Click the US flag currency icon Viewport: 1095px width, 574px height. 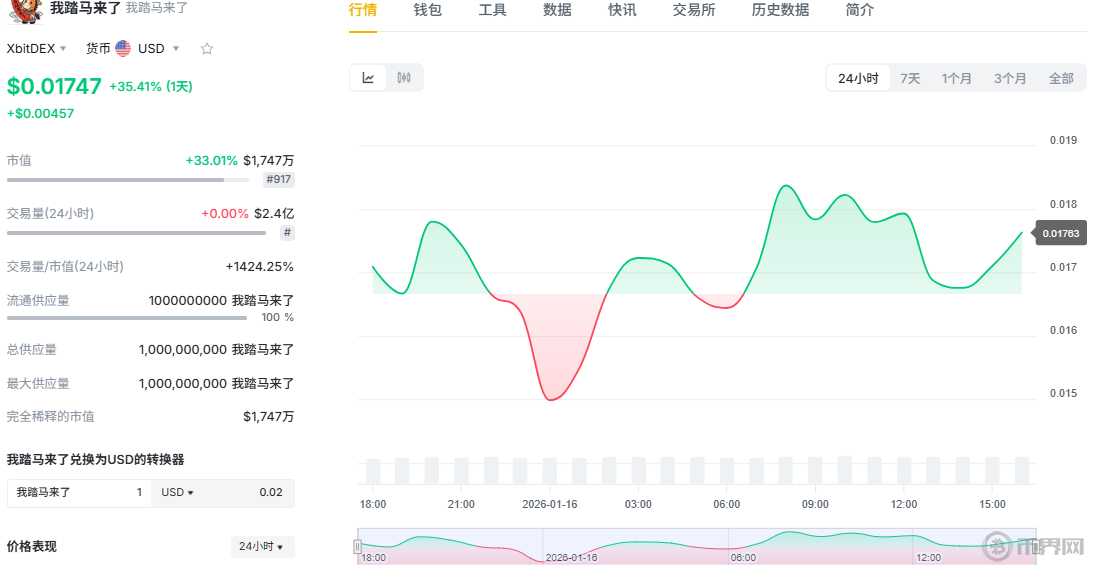(123, 48)
